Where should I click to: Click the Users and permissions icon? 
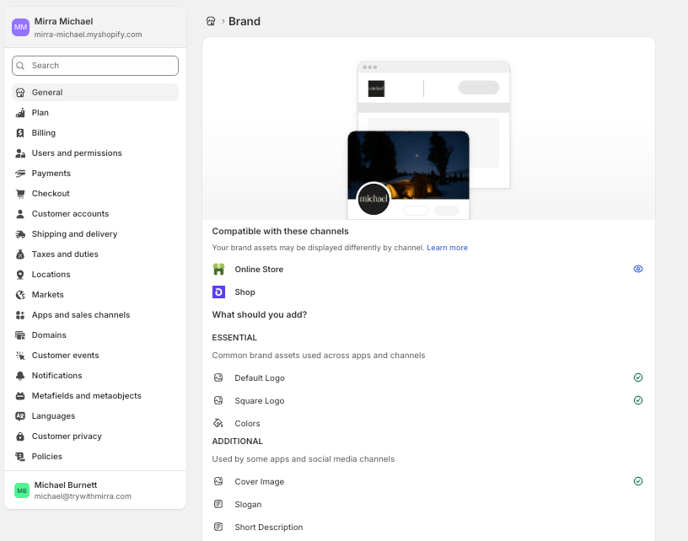click(20, 153)
